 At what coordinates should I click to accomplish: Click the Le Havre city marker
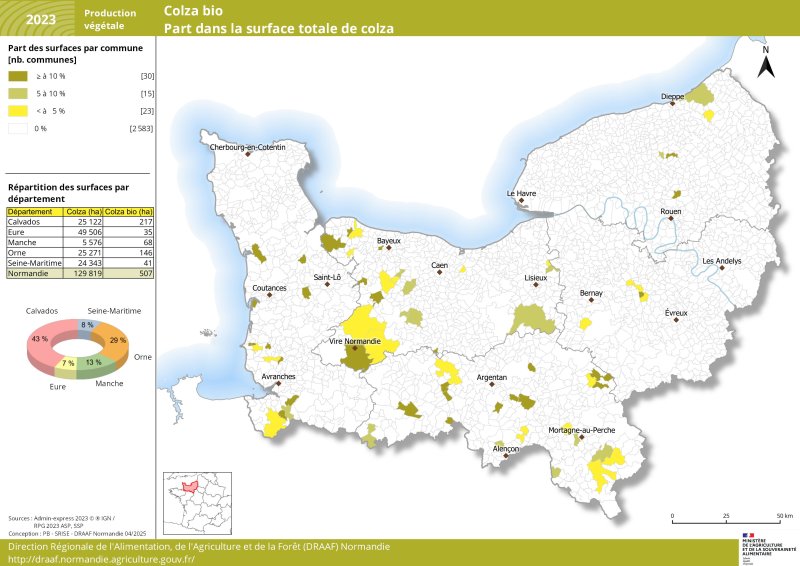coord(521,200)
